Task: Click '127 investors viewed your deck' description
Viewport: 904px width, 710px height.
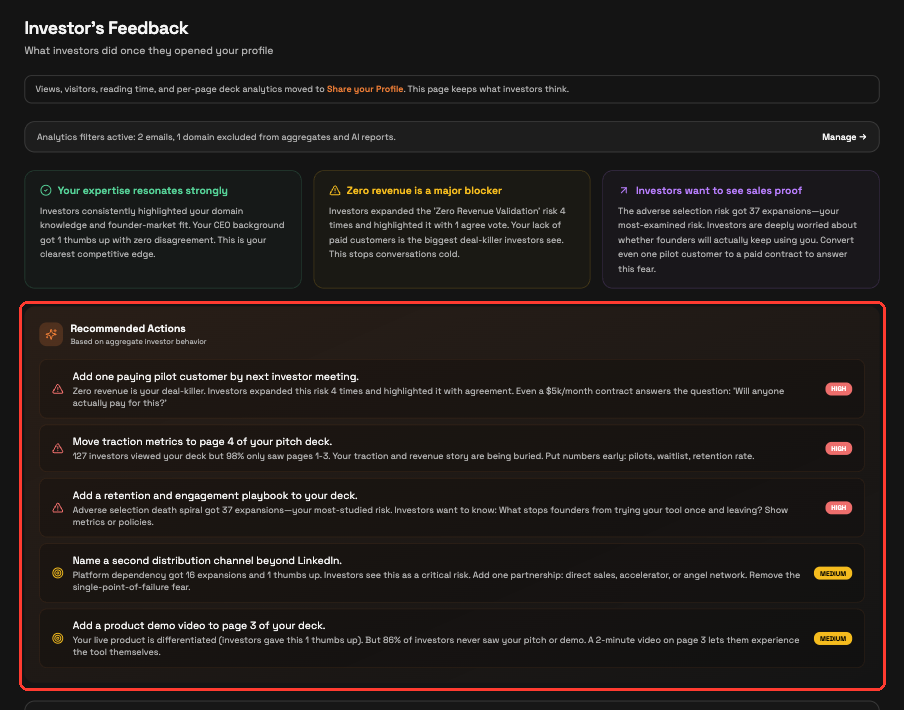Action: pyautogui.click(x=413, y=456)
